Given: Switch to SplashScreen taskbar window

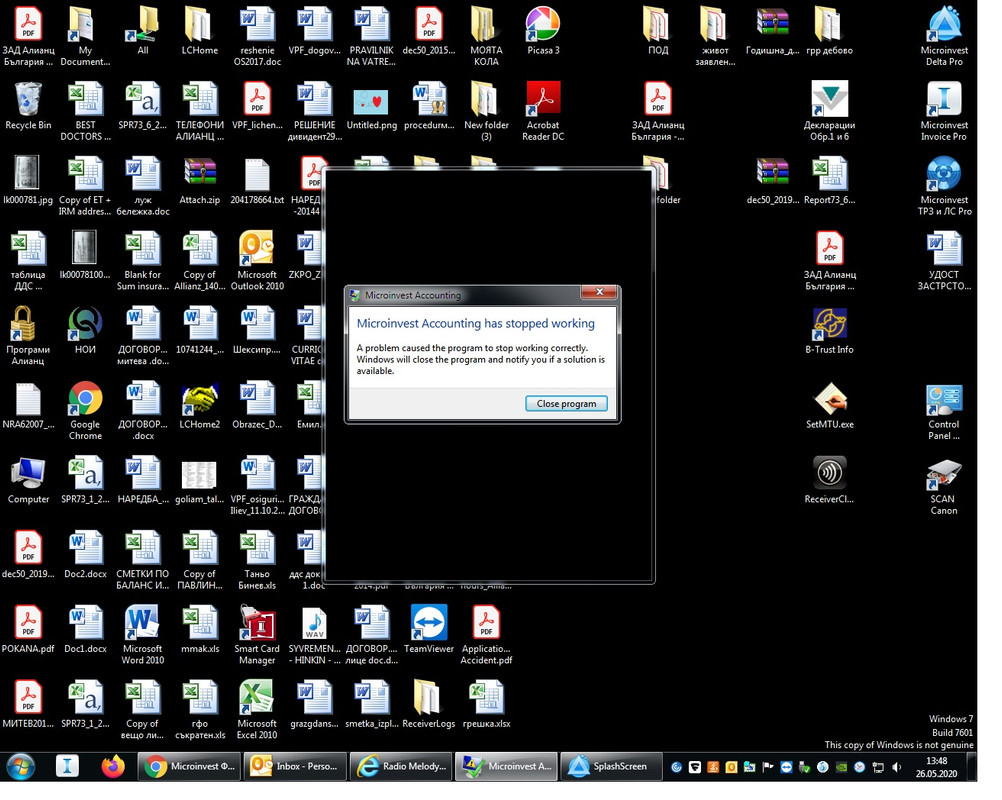Looking at the screenshot, I should (x=611, y=766).
